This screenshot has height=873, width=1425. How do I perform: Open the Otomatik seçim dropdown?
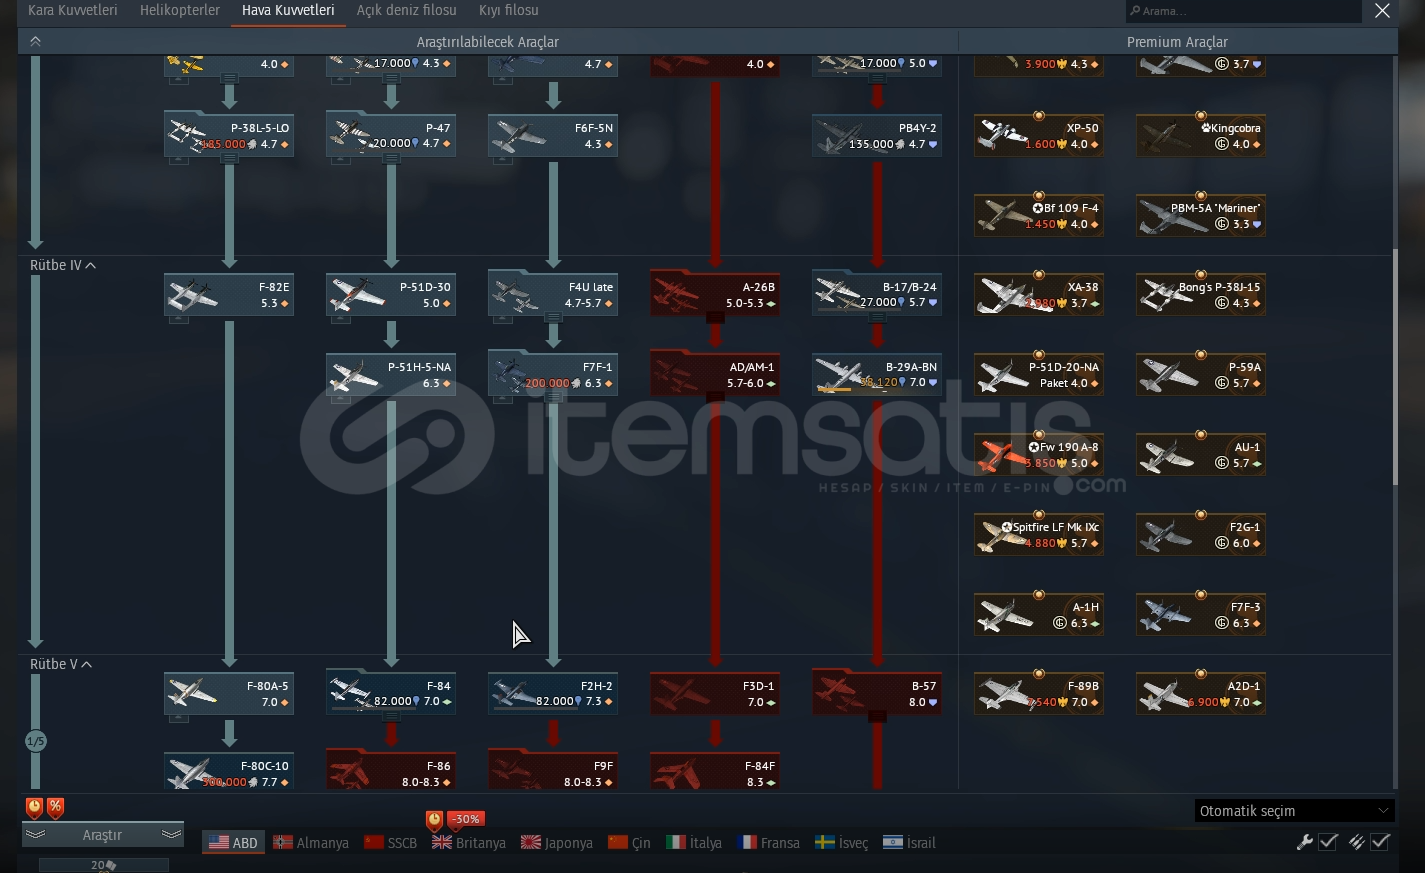click(1294, 811)
